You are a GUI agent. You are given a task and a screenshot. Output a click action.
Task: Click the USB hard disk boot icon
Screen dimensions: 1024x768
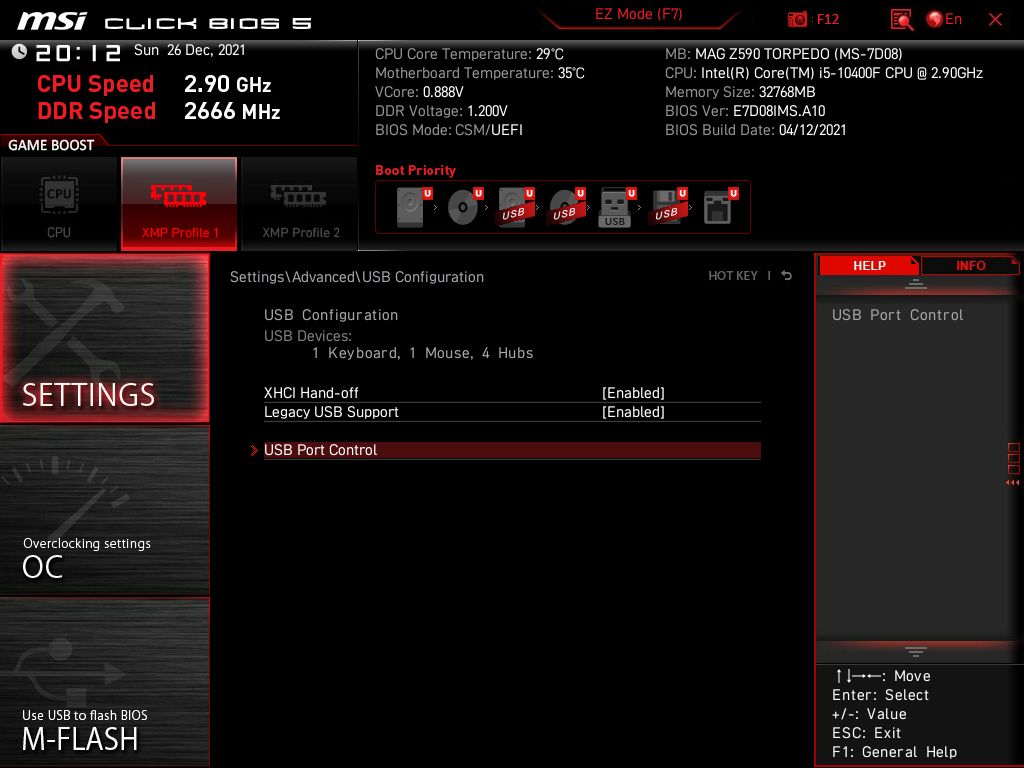513,208
